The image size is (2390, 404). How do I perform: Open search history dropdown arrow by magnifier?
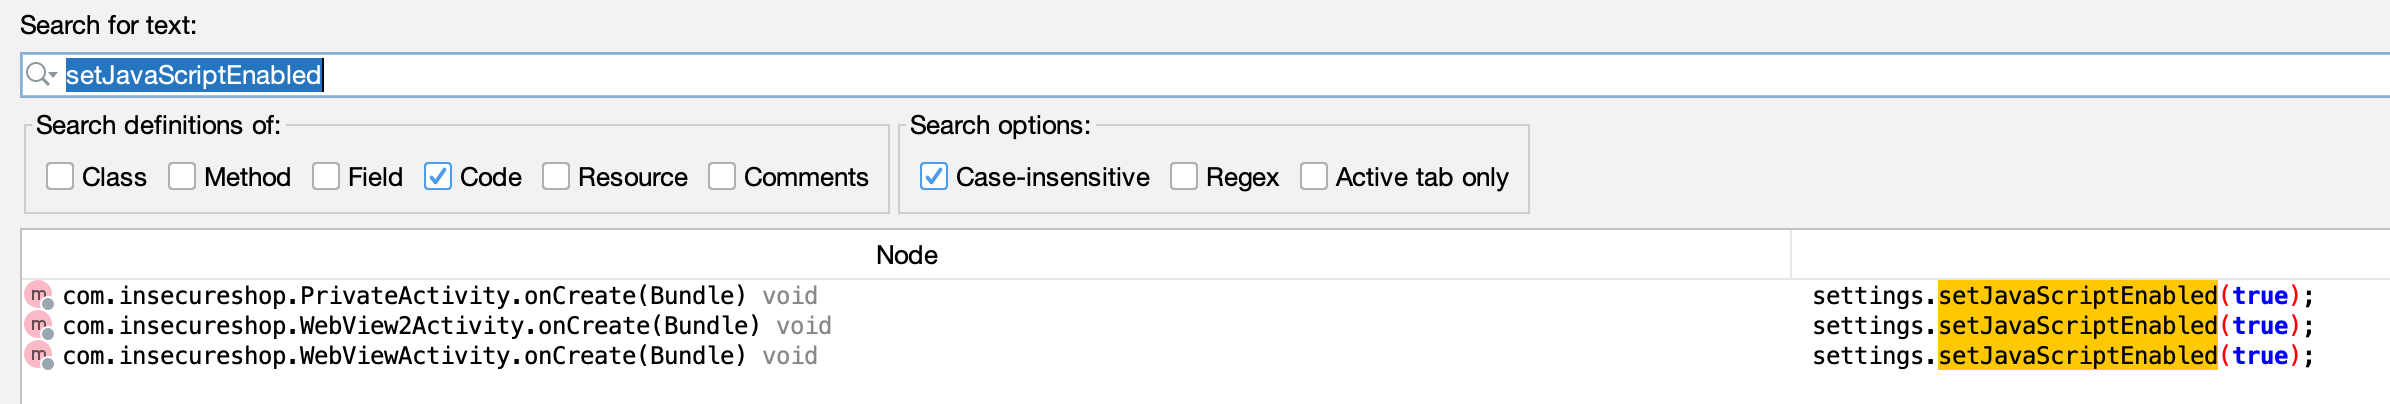[x=53, y=76]
